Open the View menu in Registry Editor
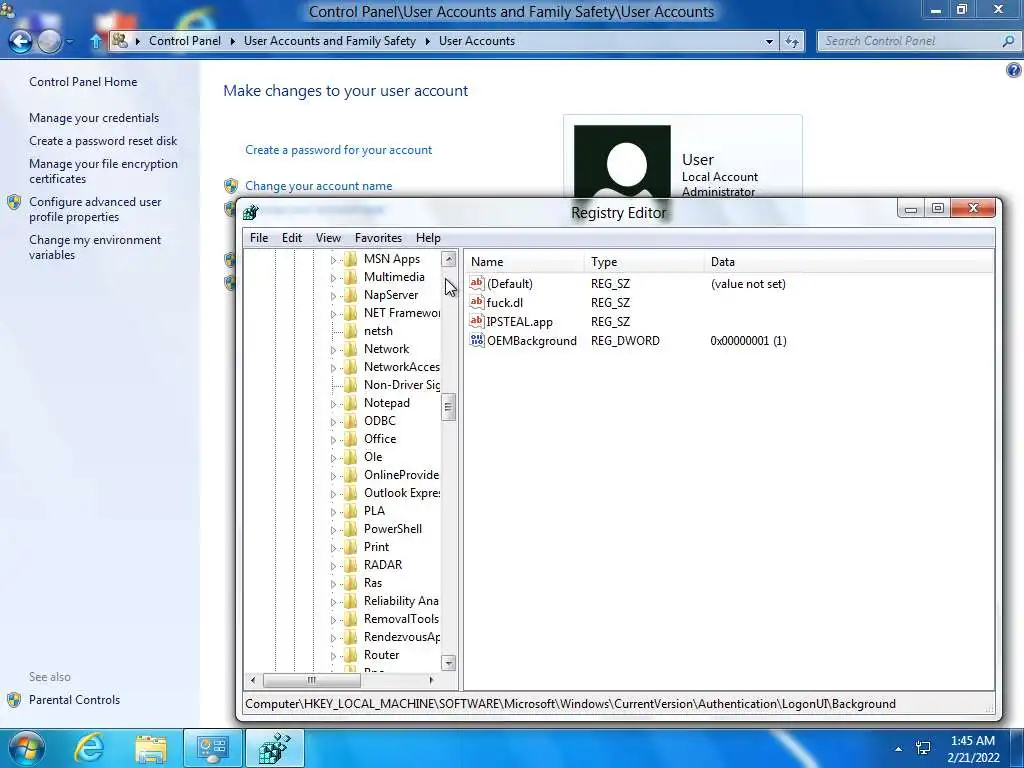Image resolution: width=1024 pixels, height=768 pixels. (x=328, y=238)
